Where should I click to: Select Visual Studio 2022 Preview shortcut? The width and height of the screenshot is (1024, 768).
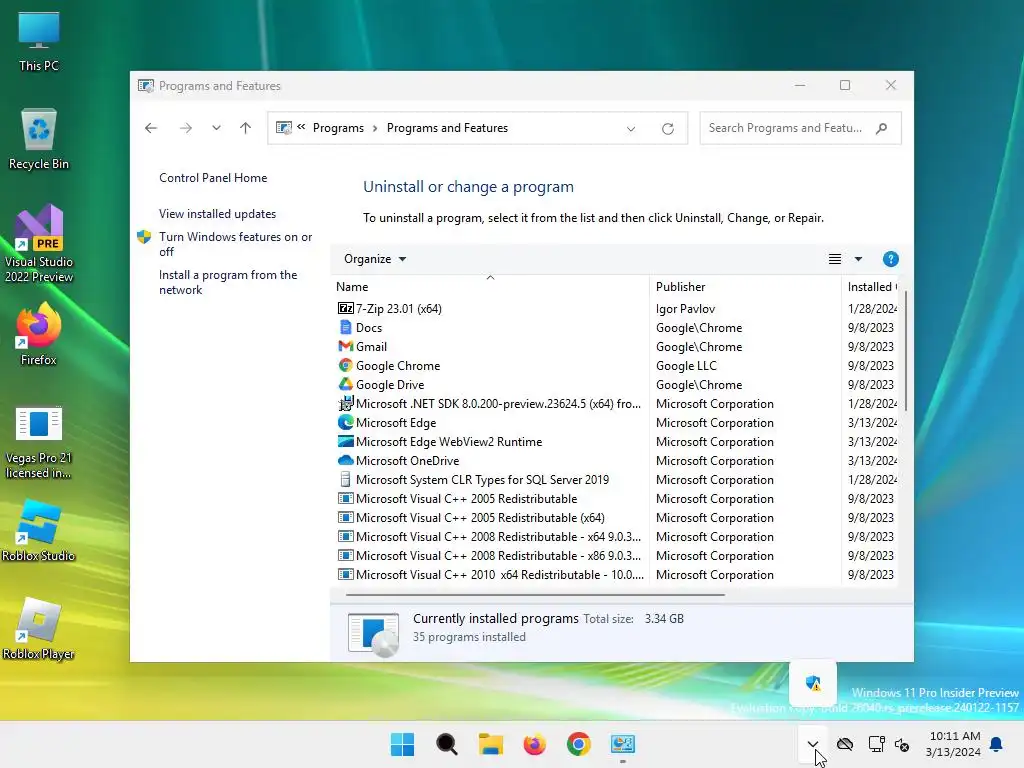(39, 244)
